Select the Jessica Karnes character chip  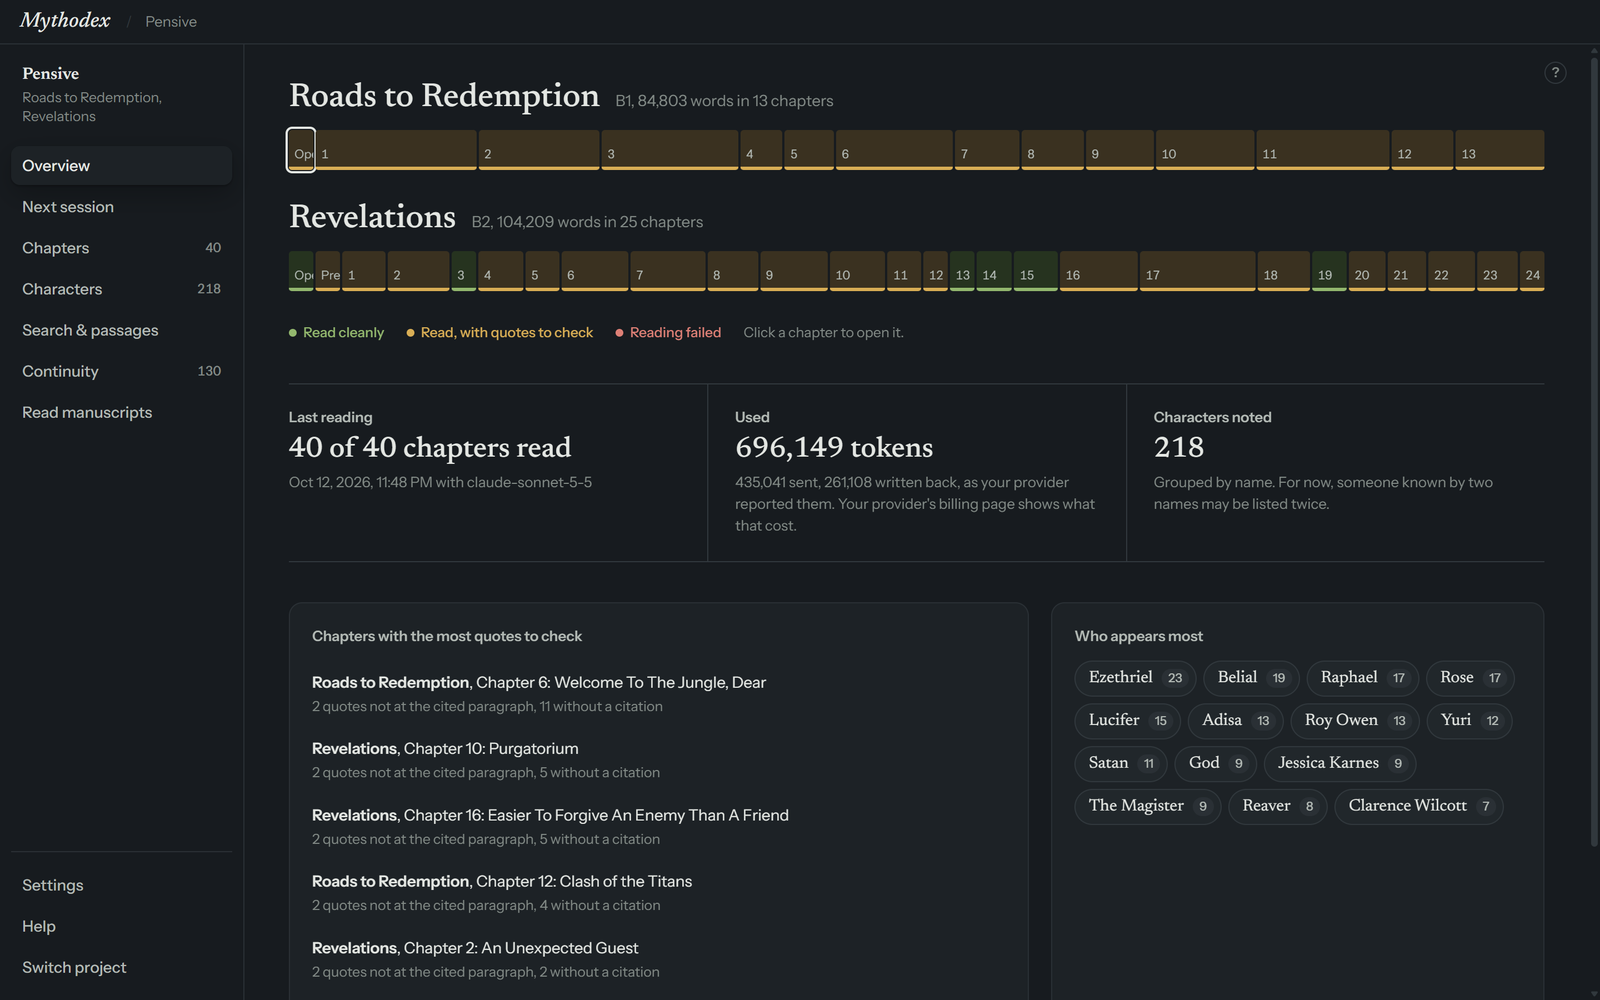(x=1340, y=763)
